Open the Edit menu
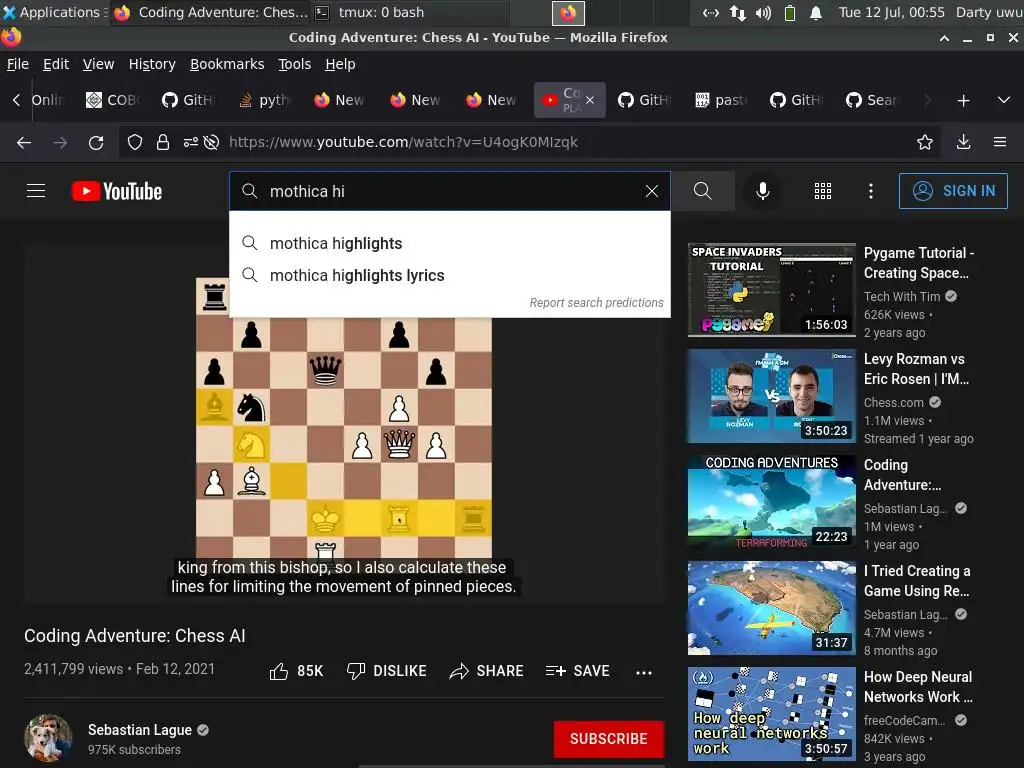Image resolution: width=1024 pixels, height=768 pixels. tap(56, 64)
